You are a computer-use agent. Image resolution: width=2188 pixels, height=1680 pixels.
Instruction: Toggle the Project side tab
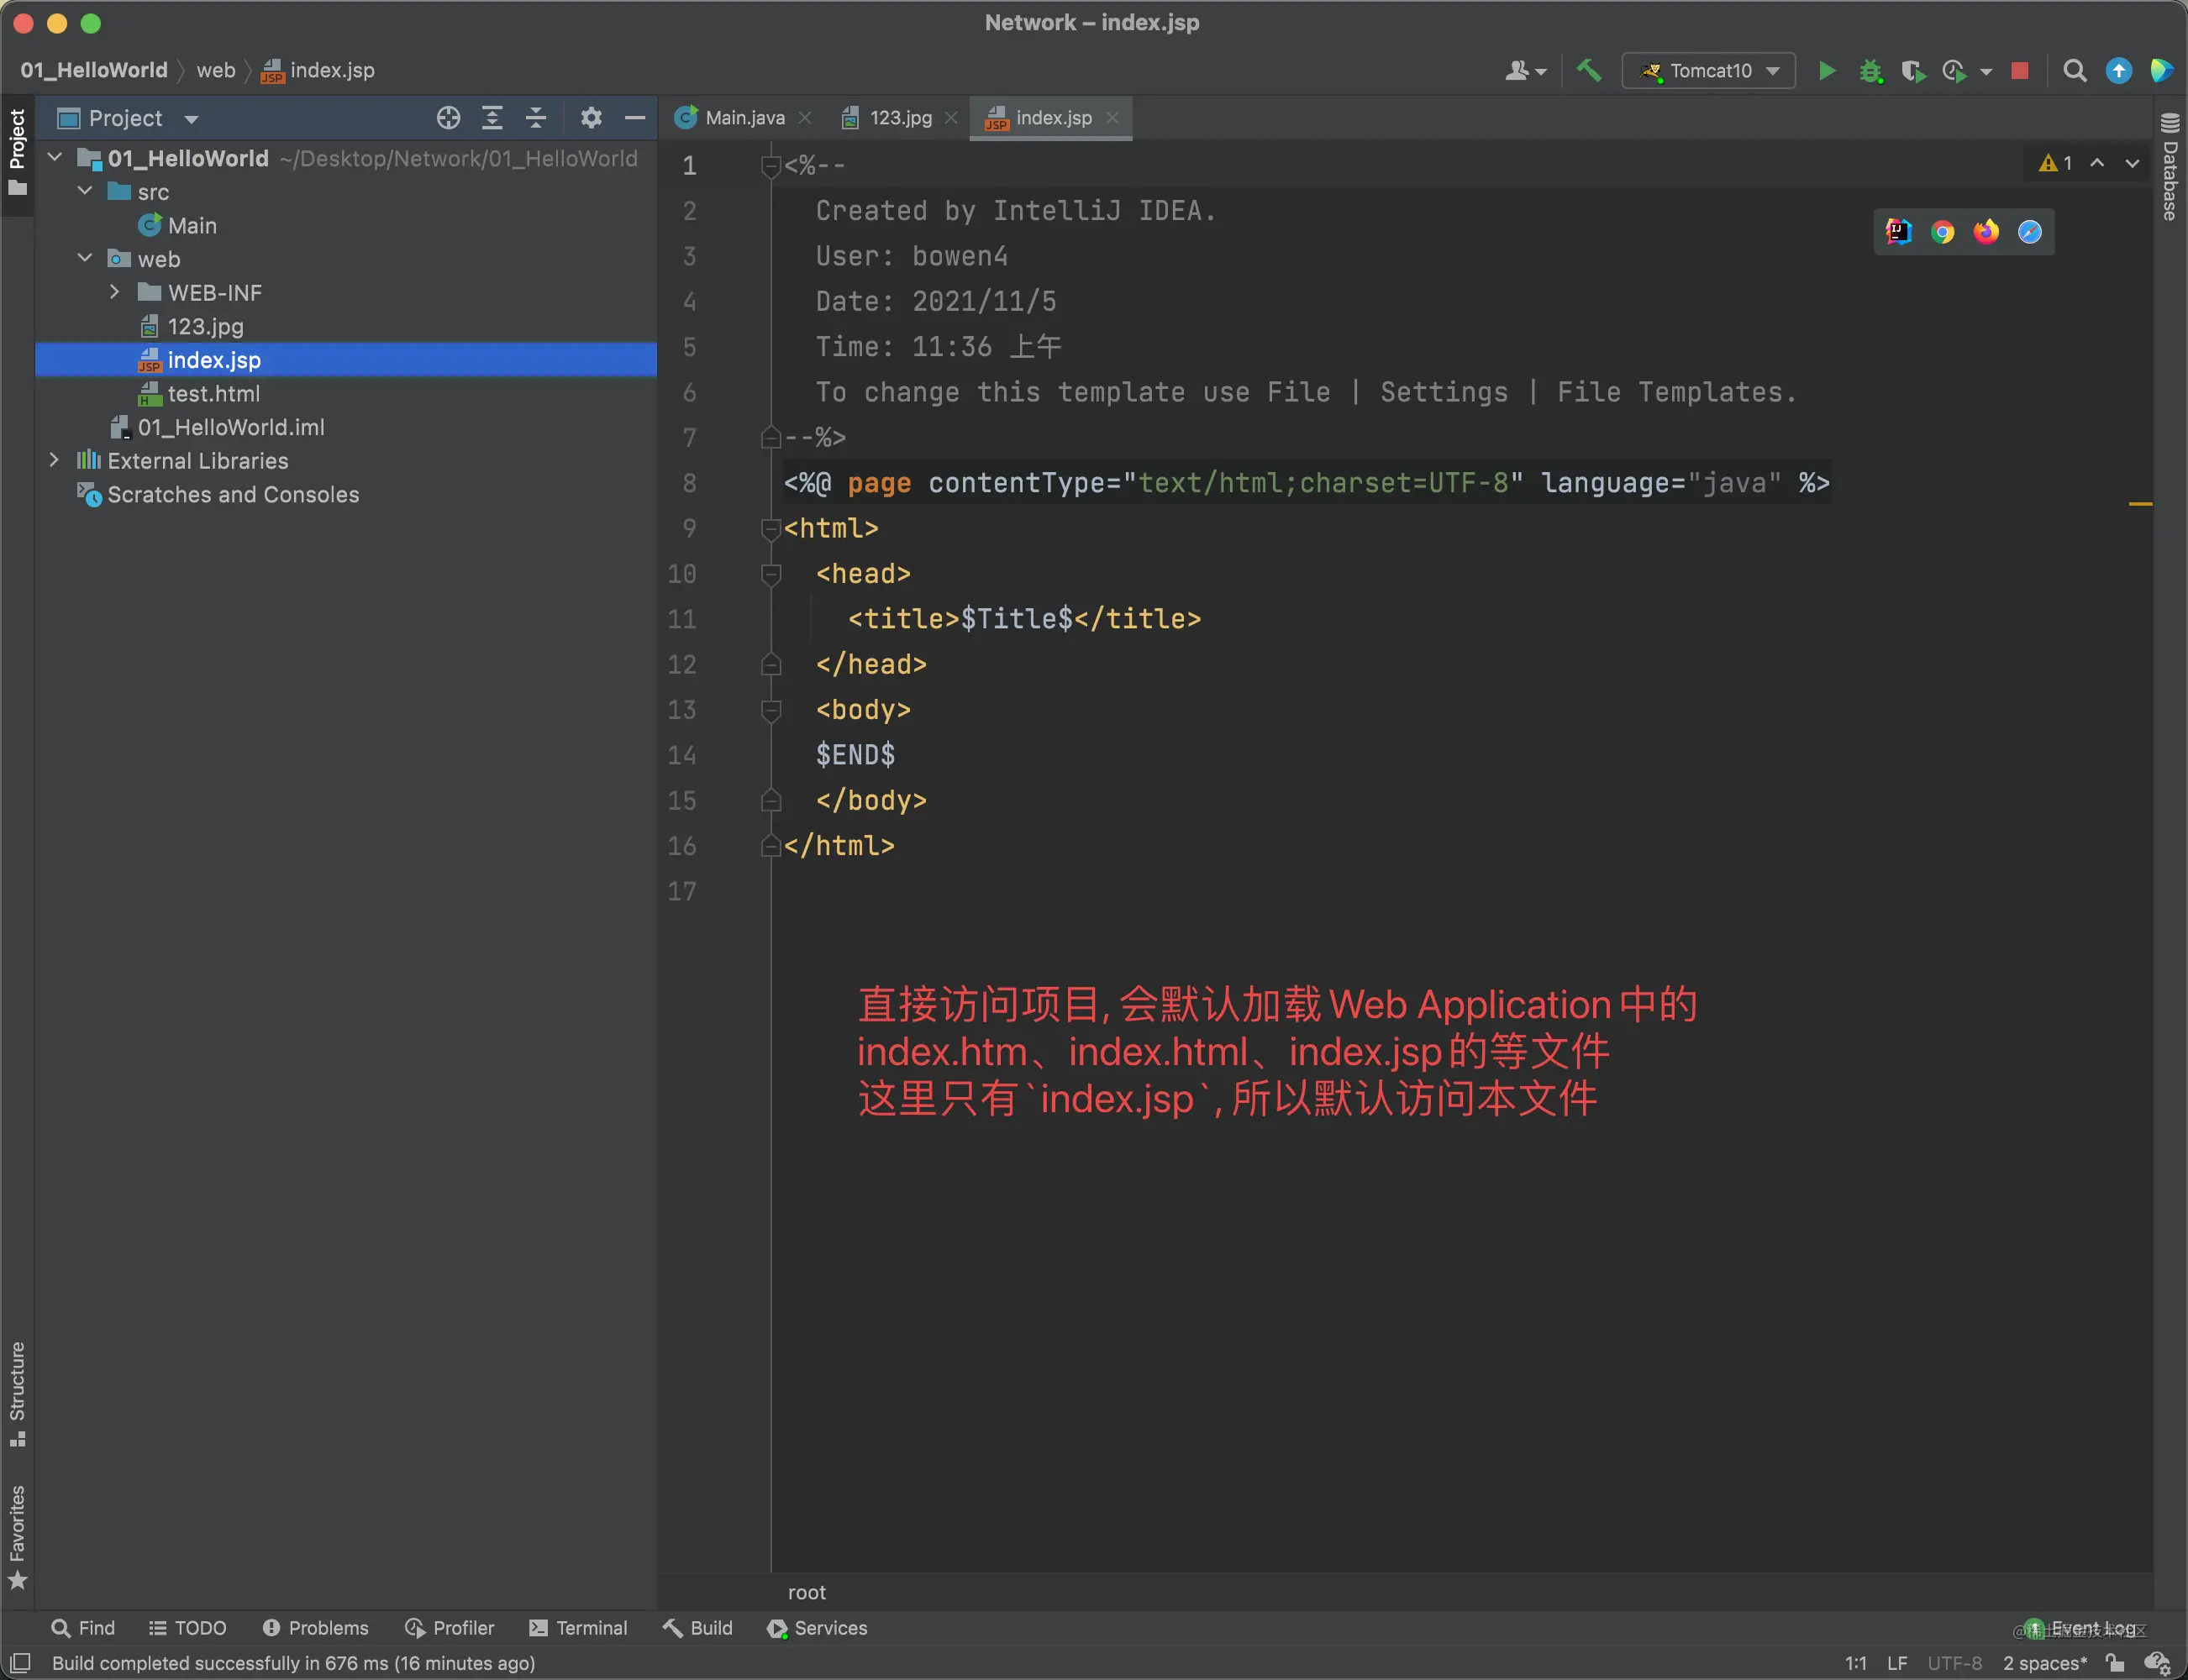tap(17, 154)
